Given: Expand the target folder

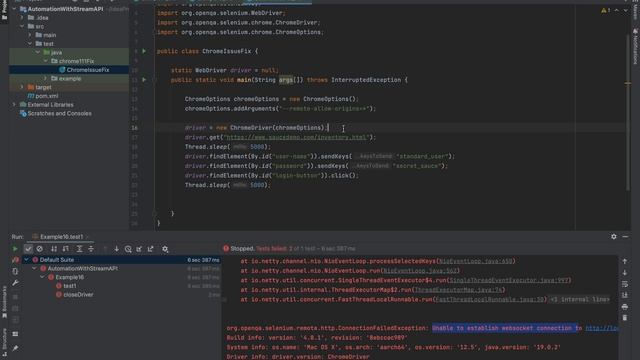Looking at the screenshot, I should [22, 87].
